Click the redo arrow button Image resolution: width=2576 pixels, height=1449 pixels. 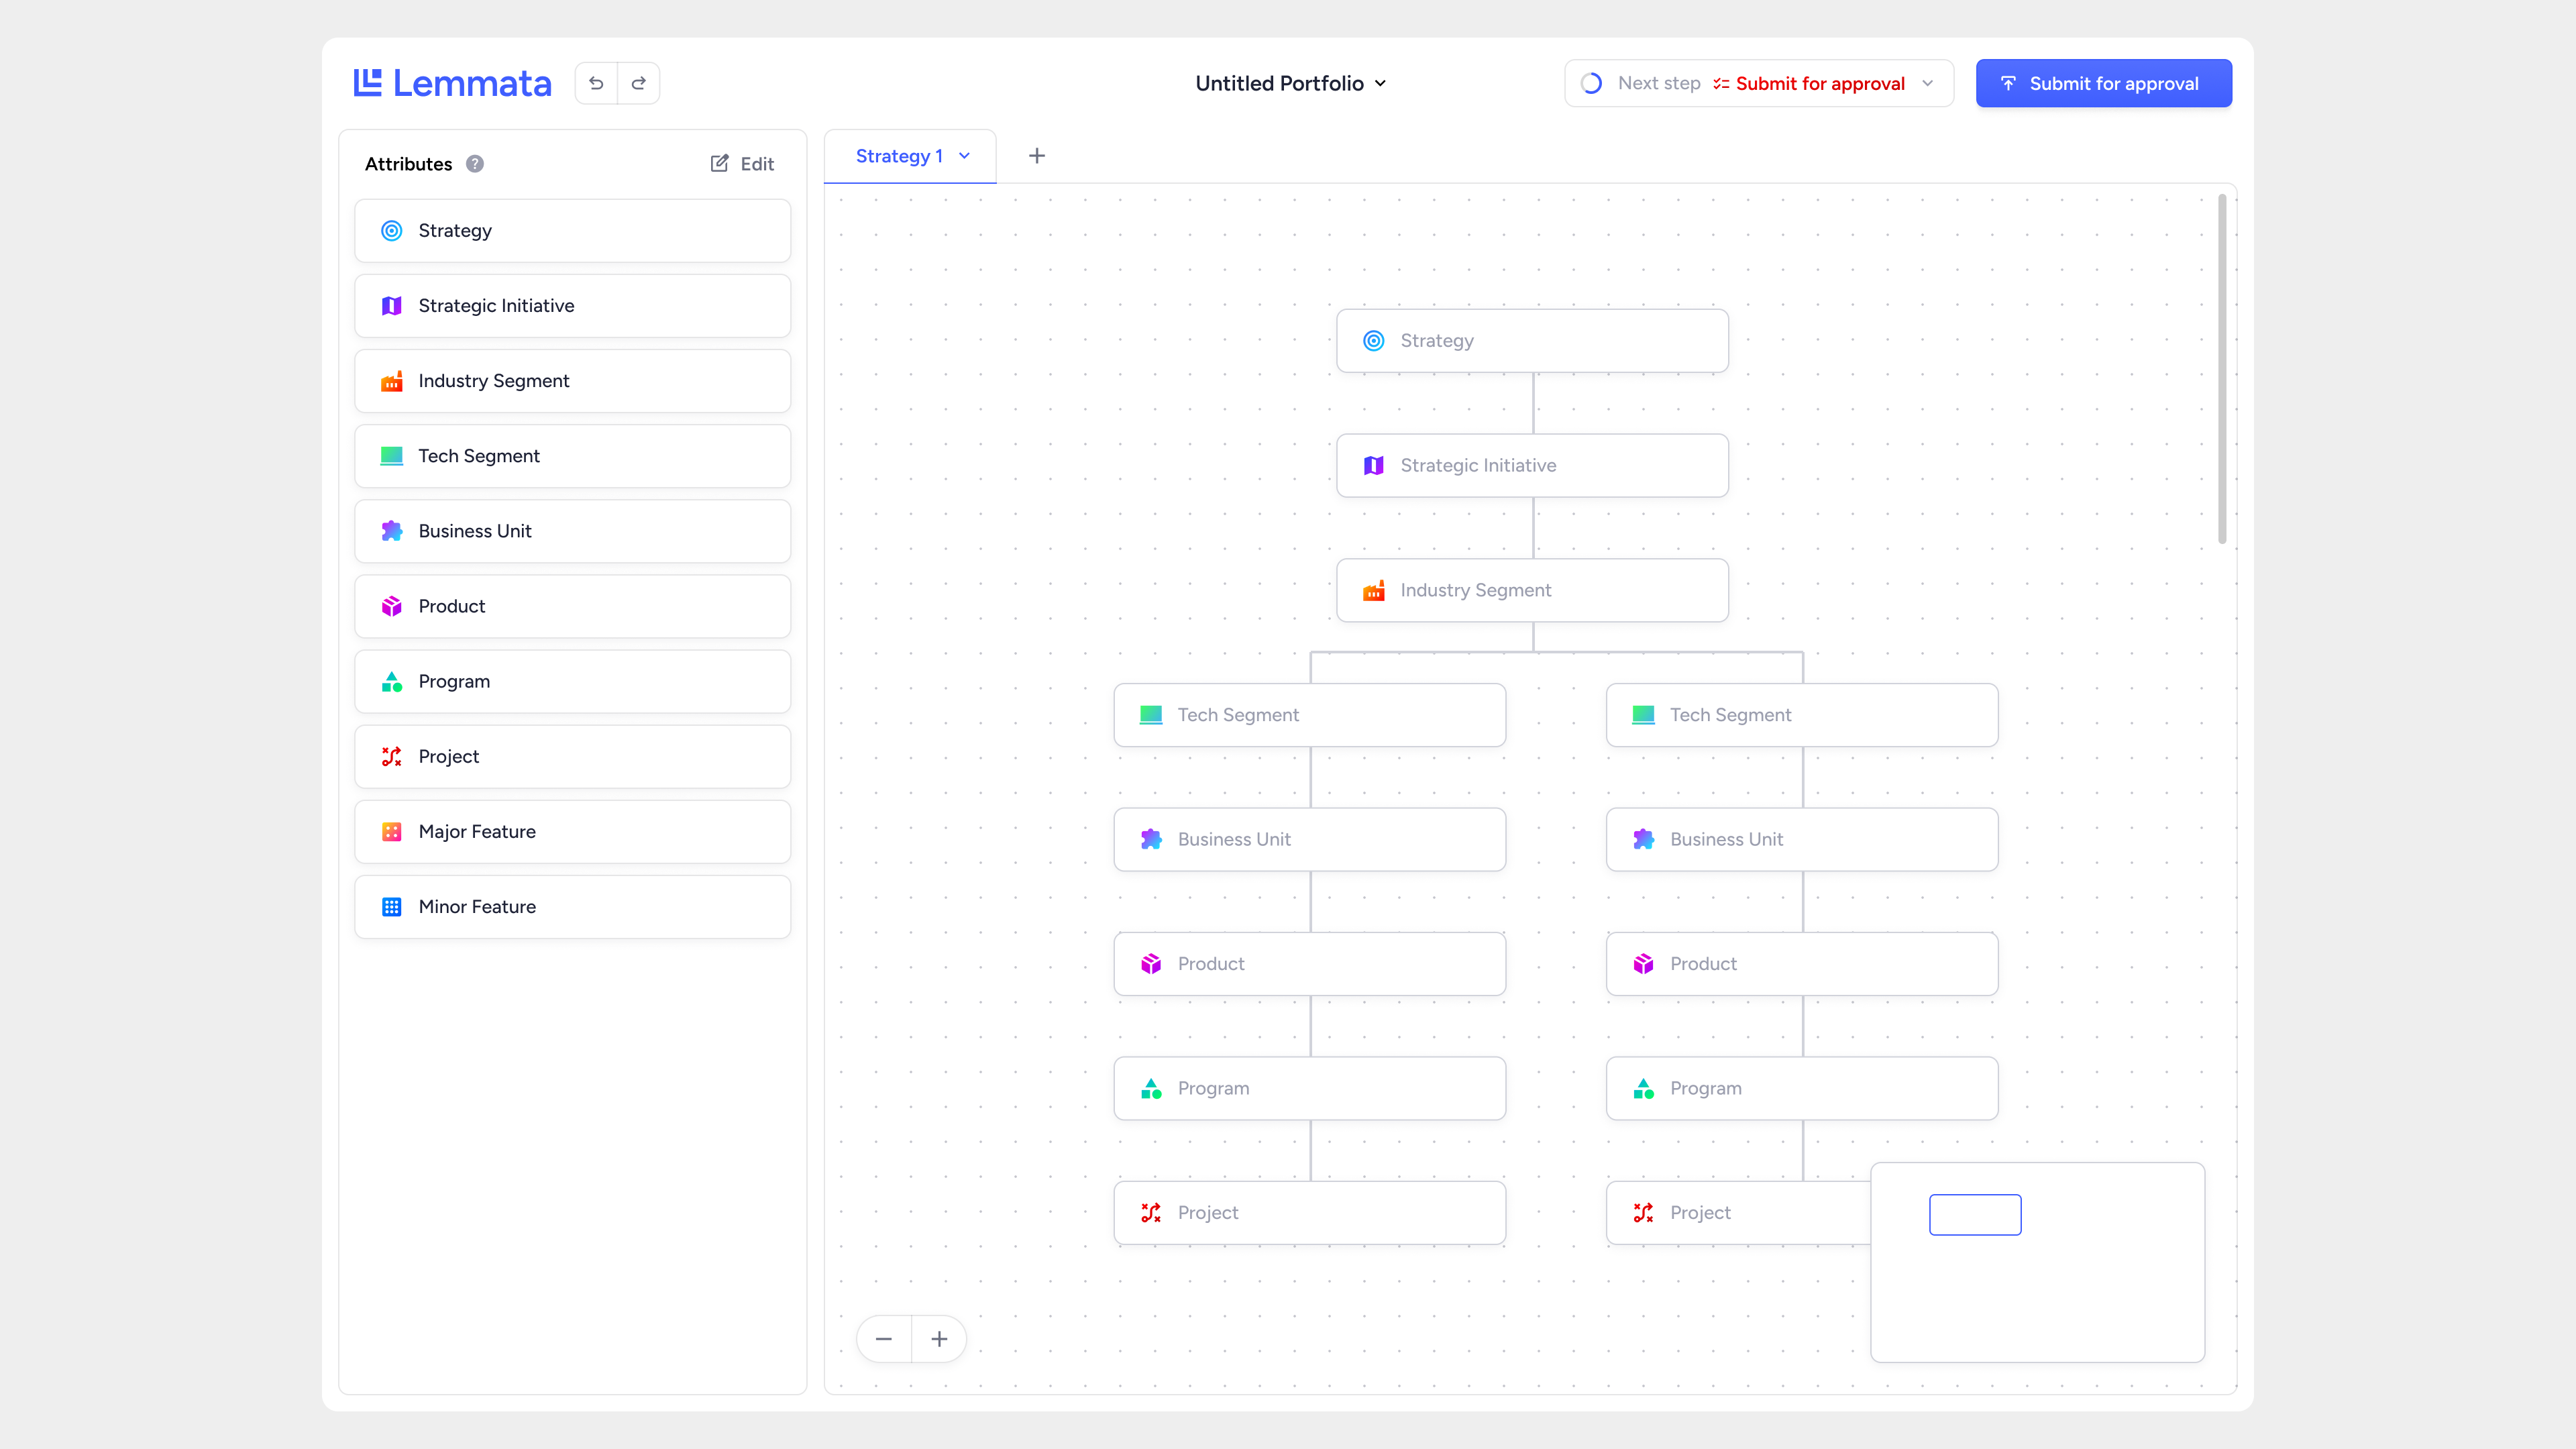638,83
